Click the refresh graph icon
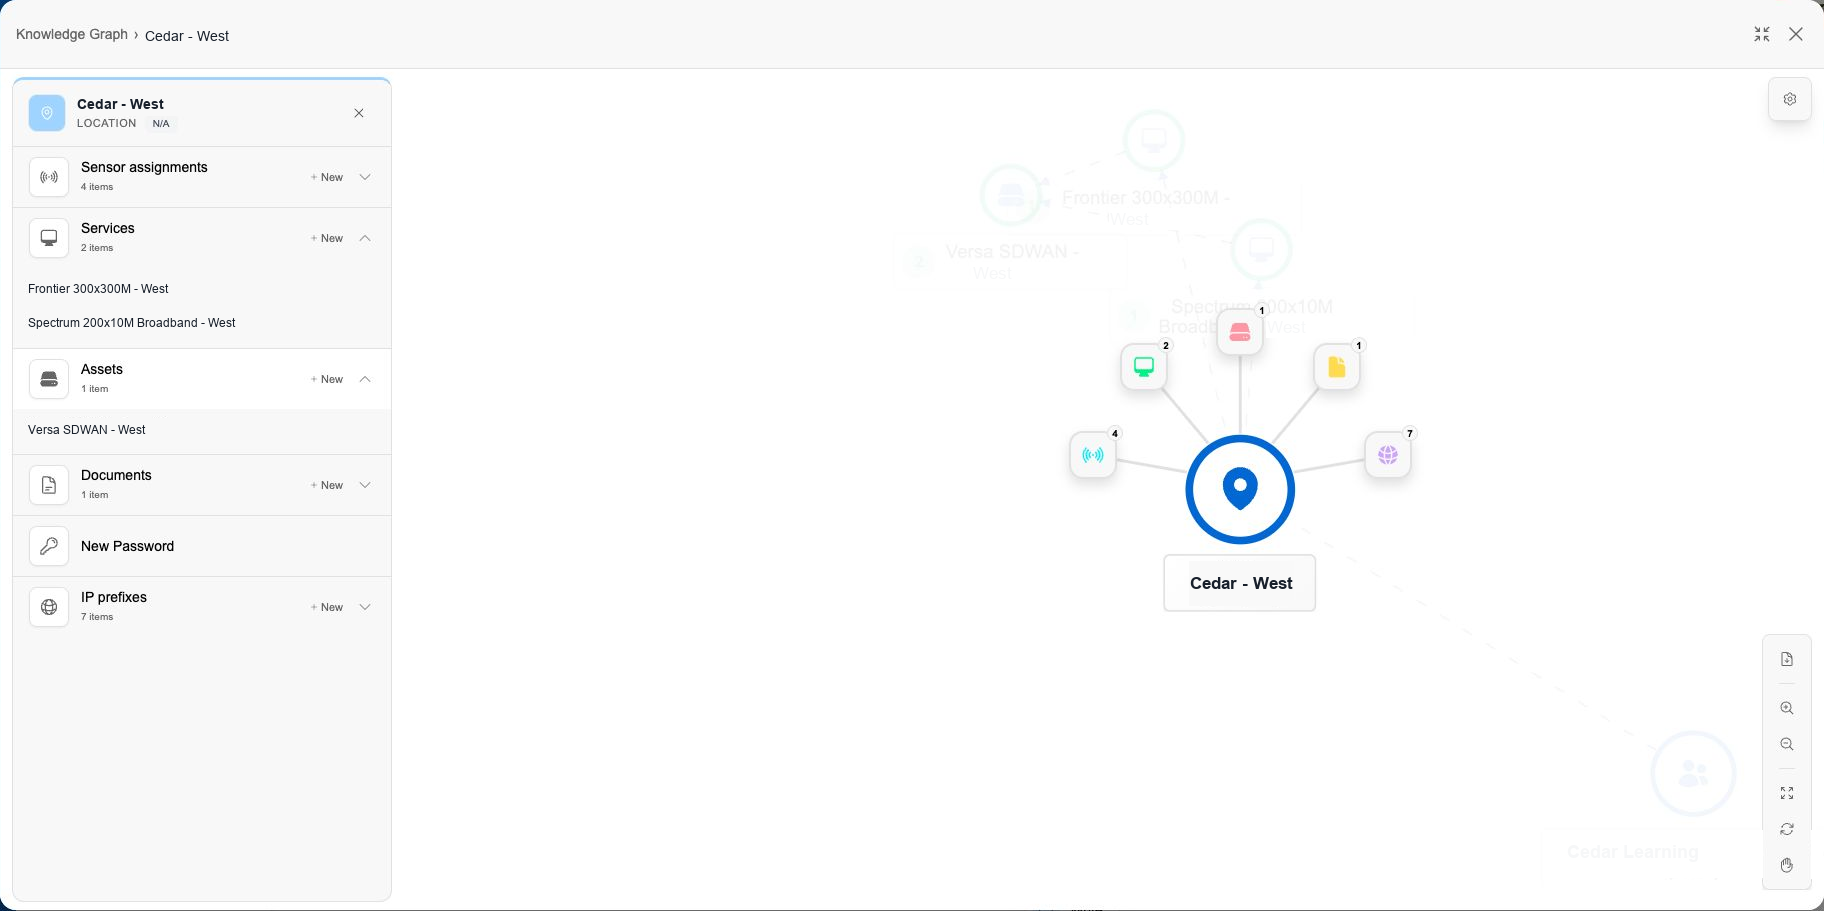 coord(1787,829)
